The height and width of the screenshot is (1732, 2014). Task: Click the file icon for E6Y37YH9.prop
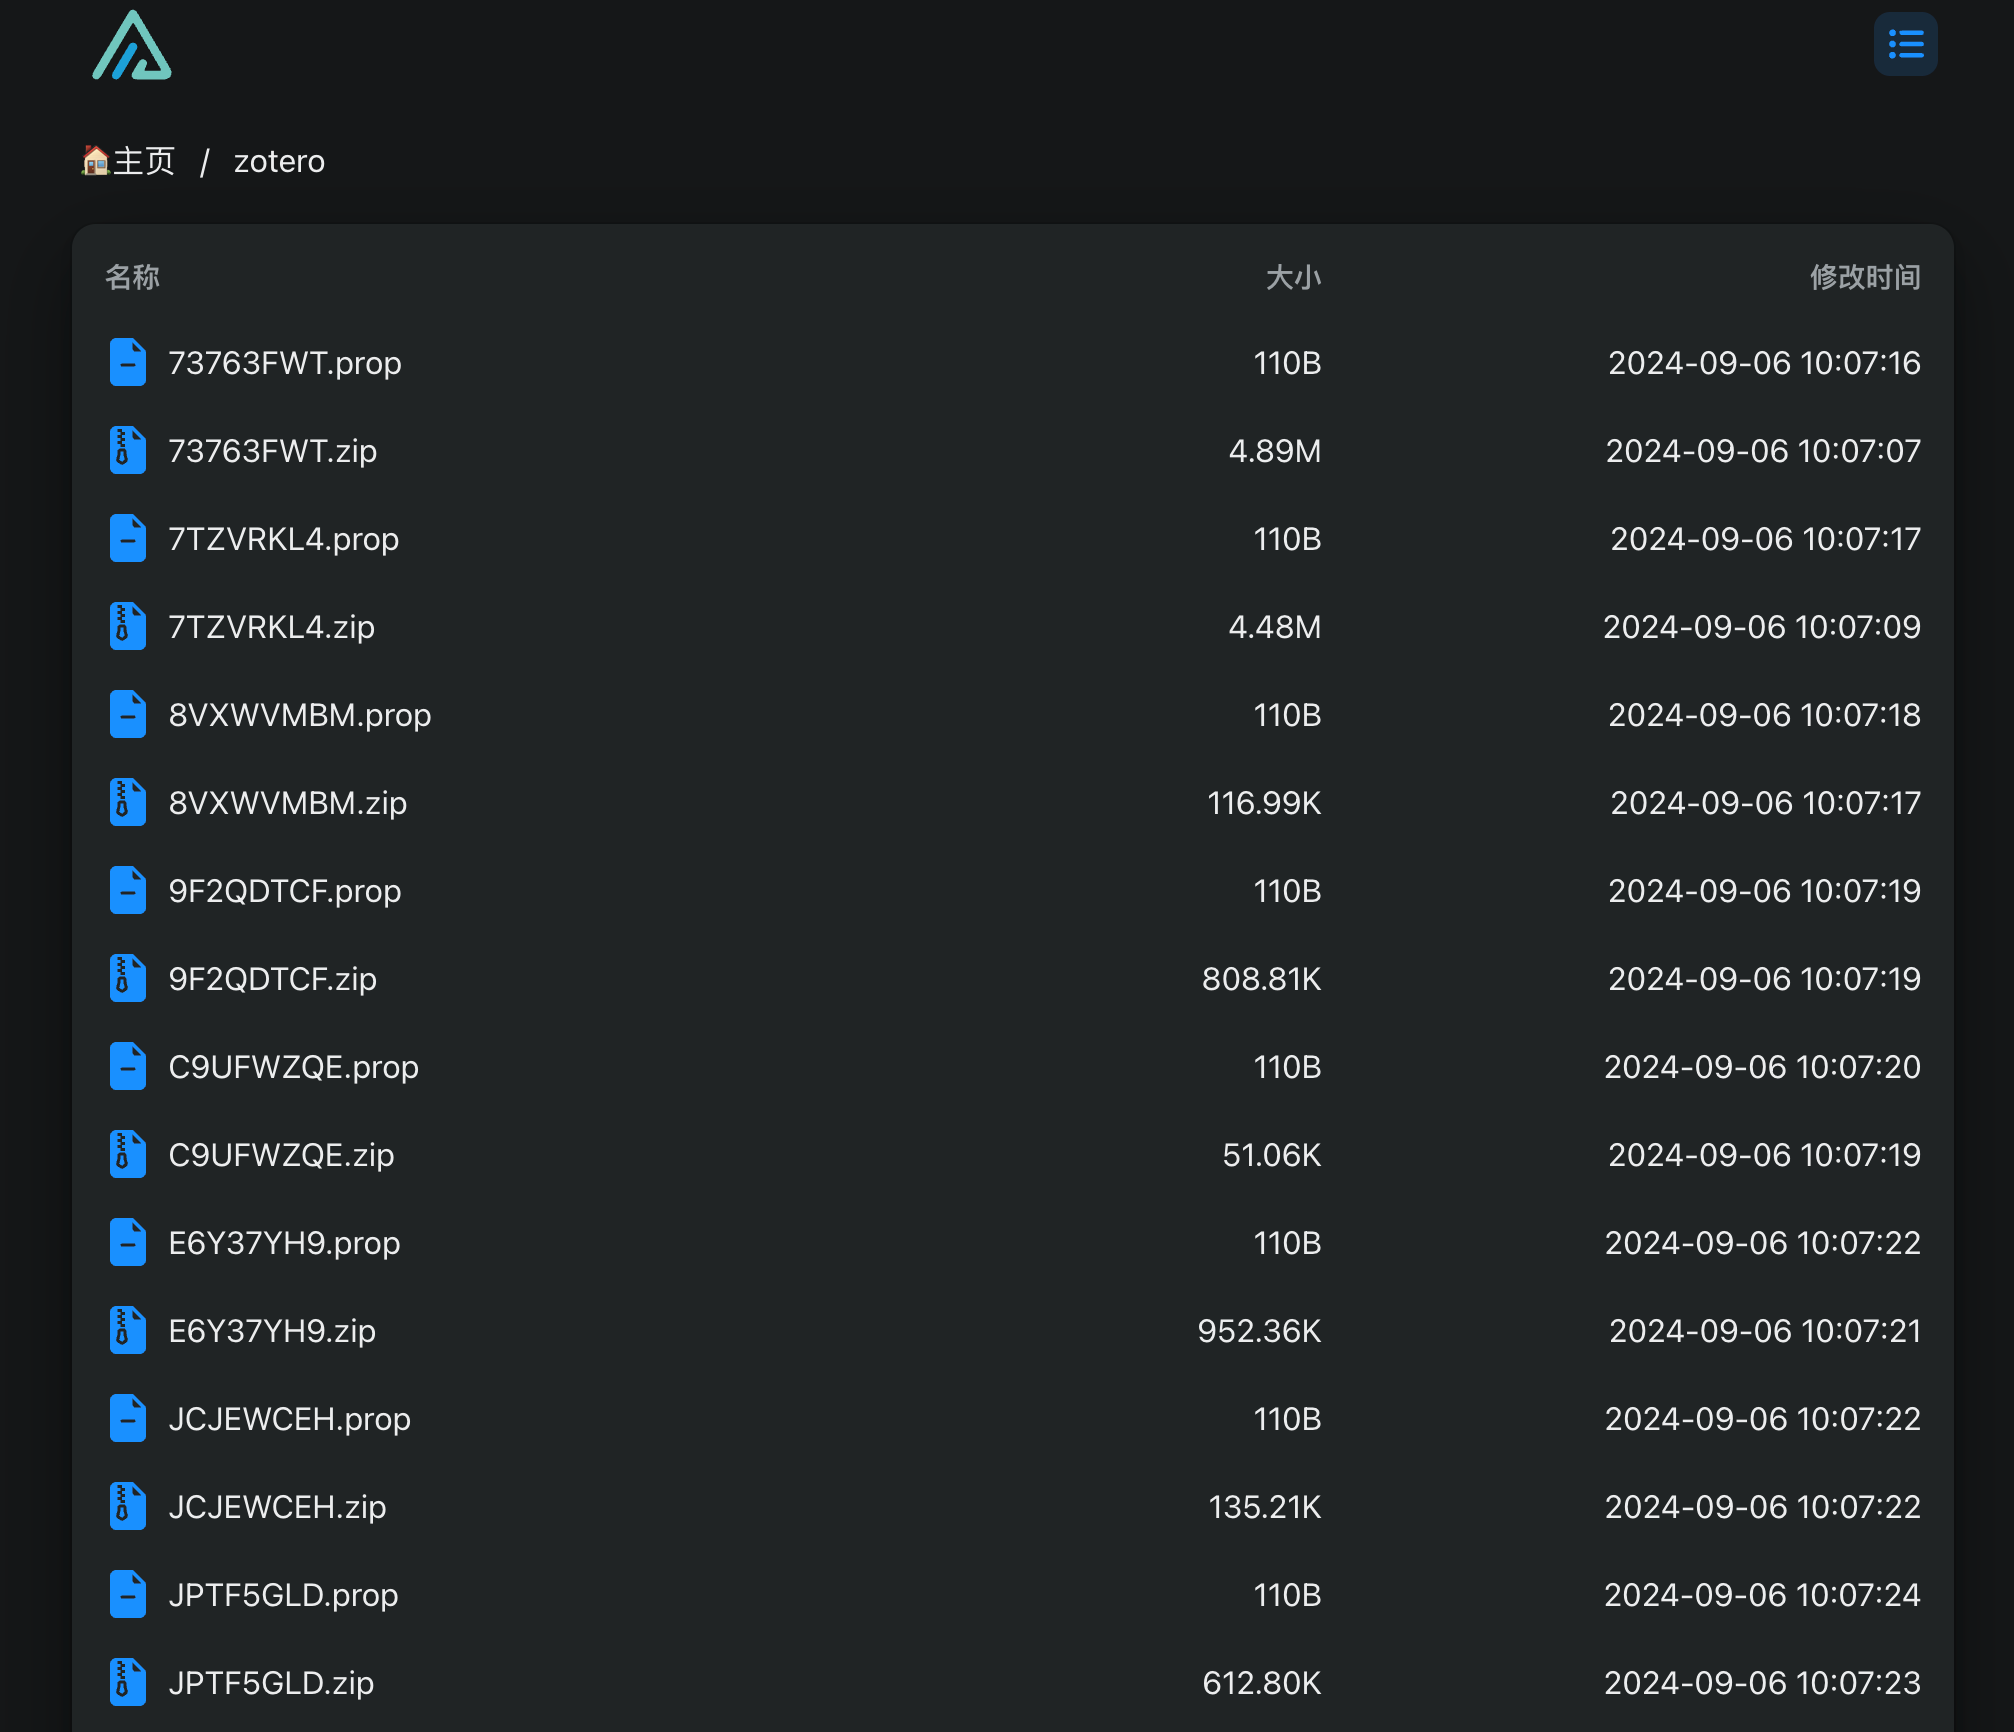[x=128, y=1242]
